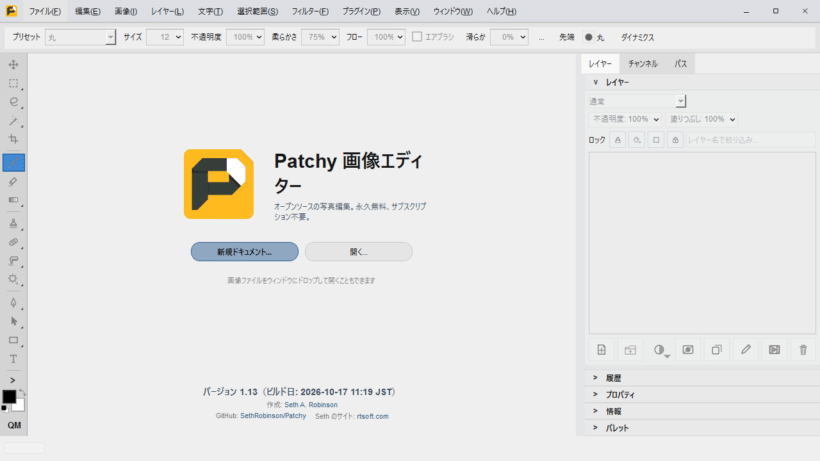
Task: Open the SethRobinson/Patchy GitHub link
Action: [273, 416]
